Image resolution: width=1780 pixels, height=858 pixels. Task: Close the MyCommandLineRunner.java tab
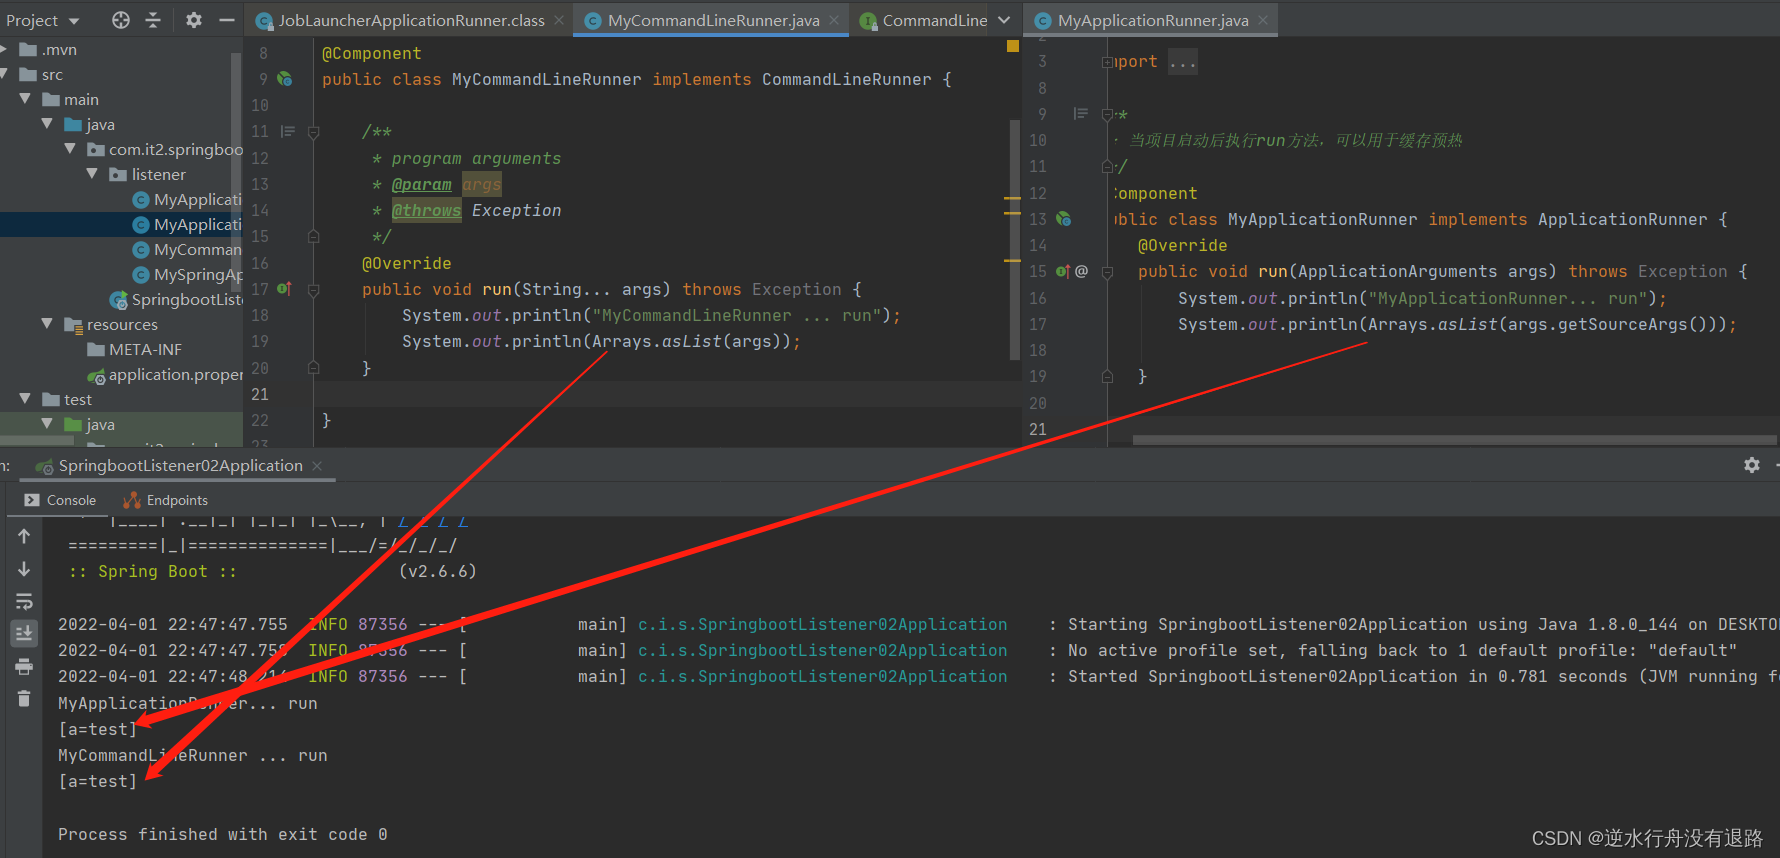[834, 20]
